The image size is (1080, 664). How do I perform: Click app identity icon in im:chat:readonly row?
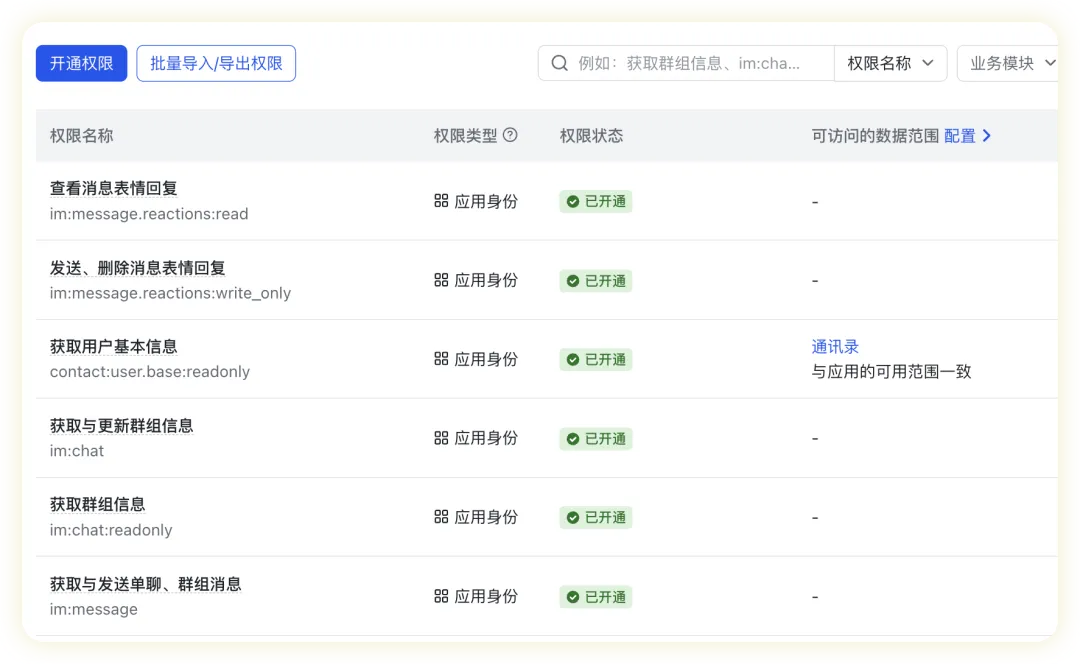[x=441, y=517]
